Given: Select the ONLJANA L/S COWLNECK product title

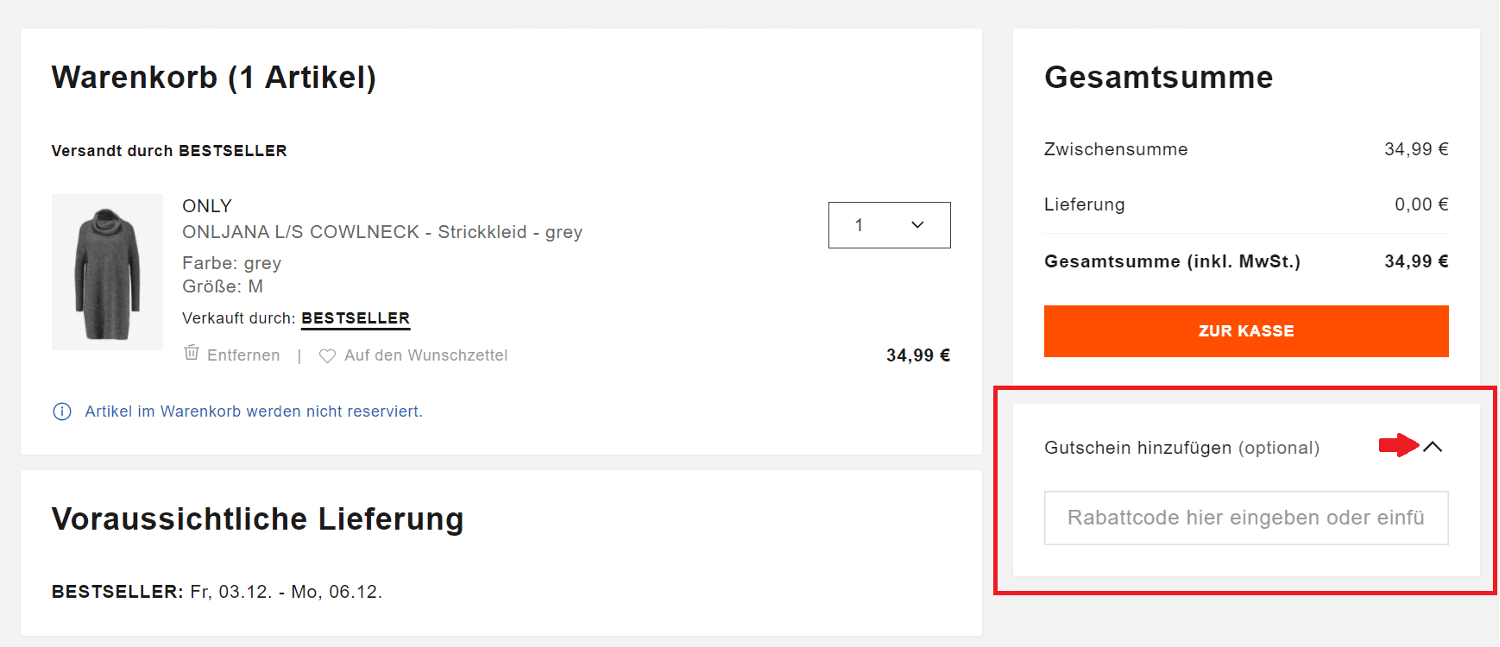Looking at the screenshot, I should pyautogui.click(x=381, y=231).
